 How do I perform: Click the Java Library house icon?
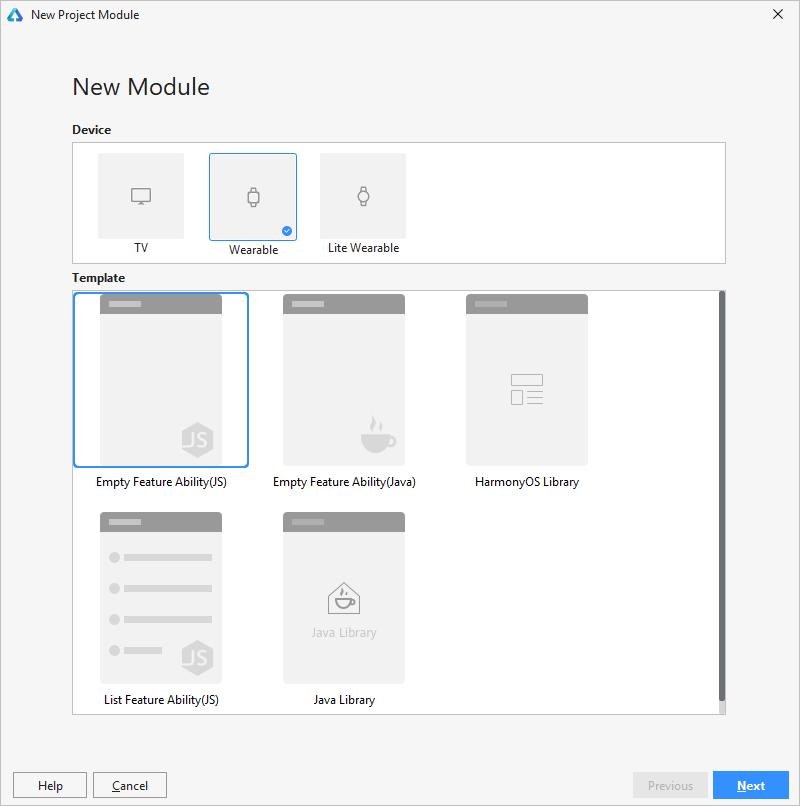click(x=344, y=599)
